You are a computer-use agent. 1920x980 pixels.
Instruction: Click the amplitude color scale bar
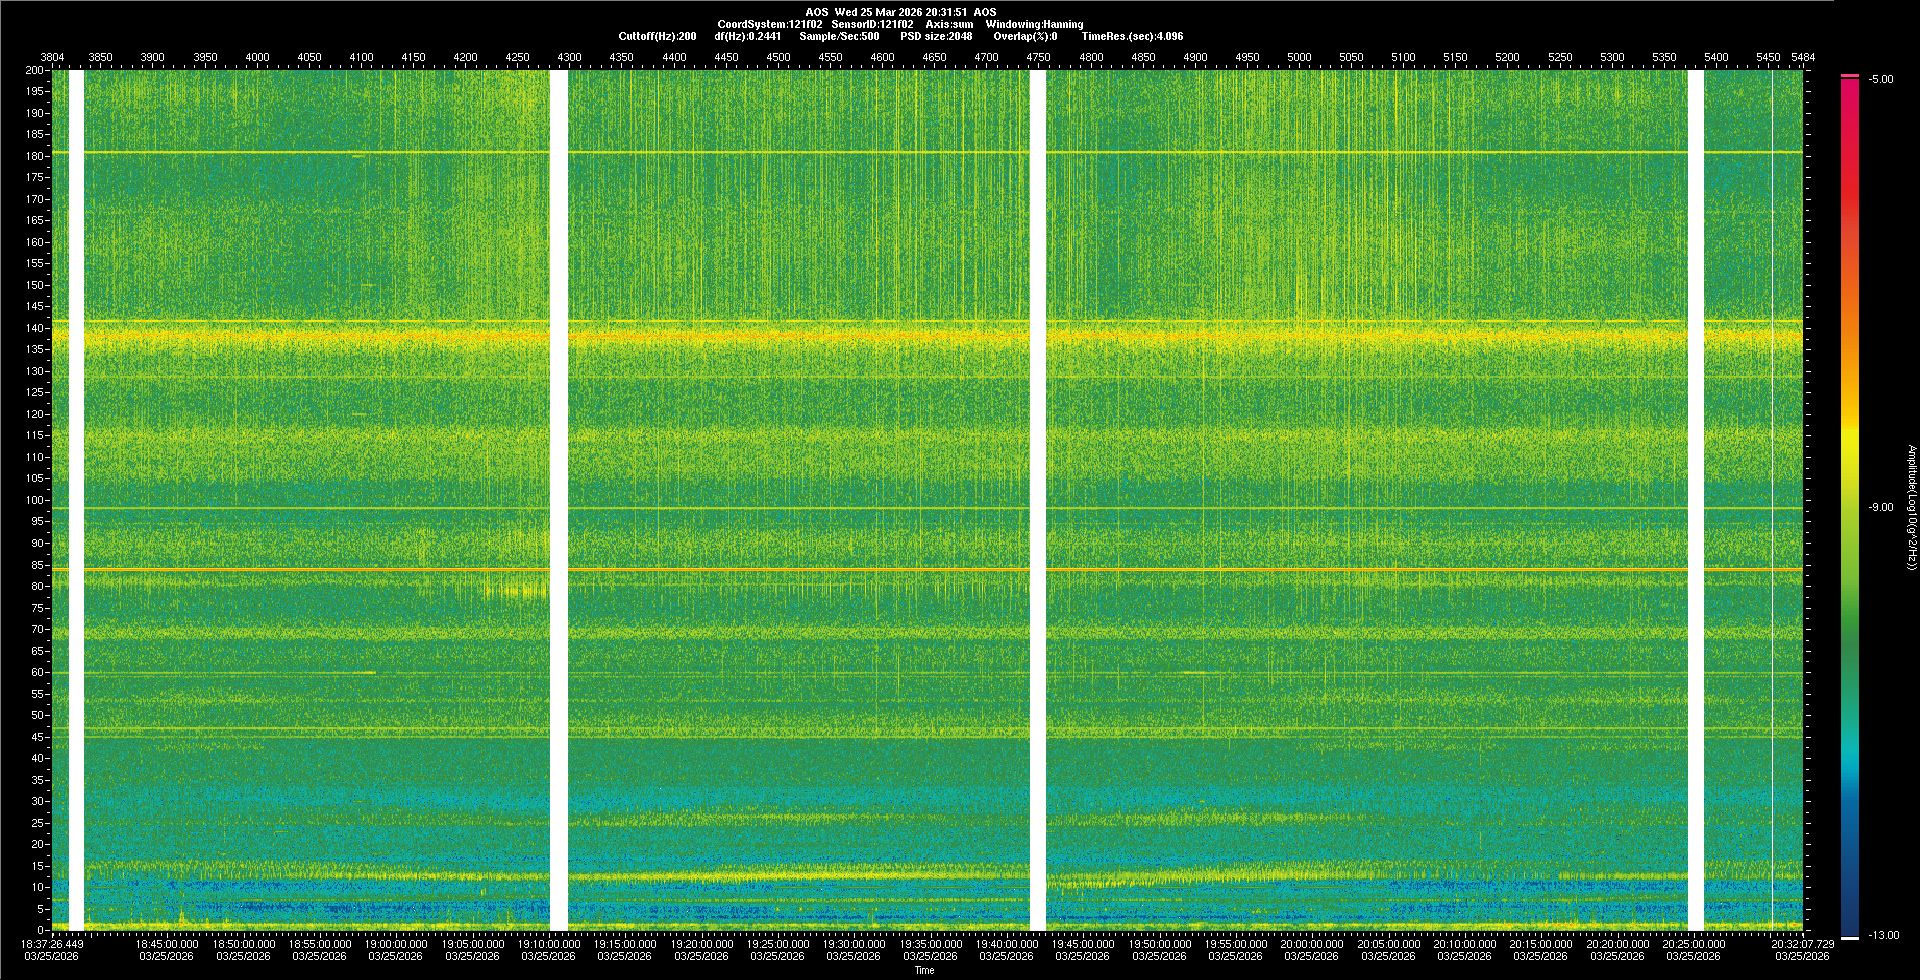click(1849, 506)
